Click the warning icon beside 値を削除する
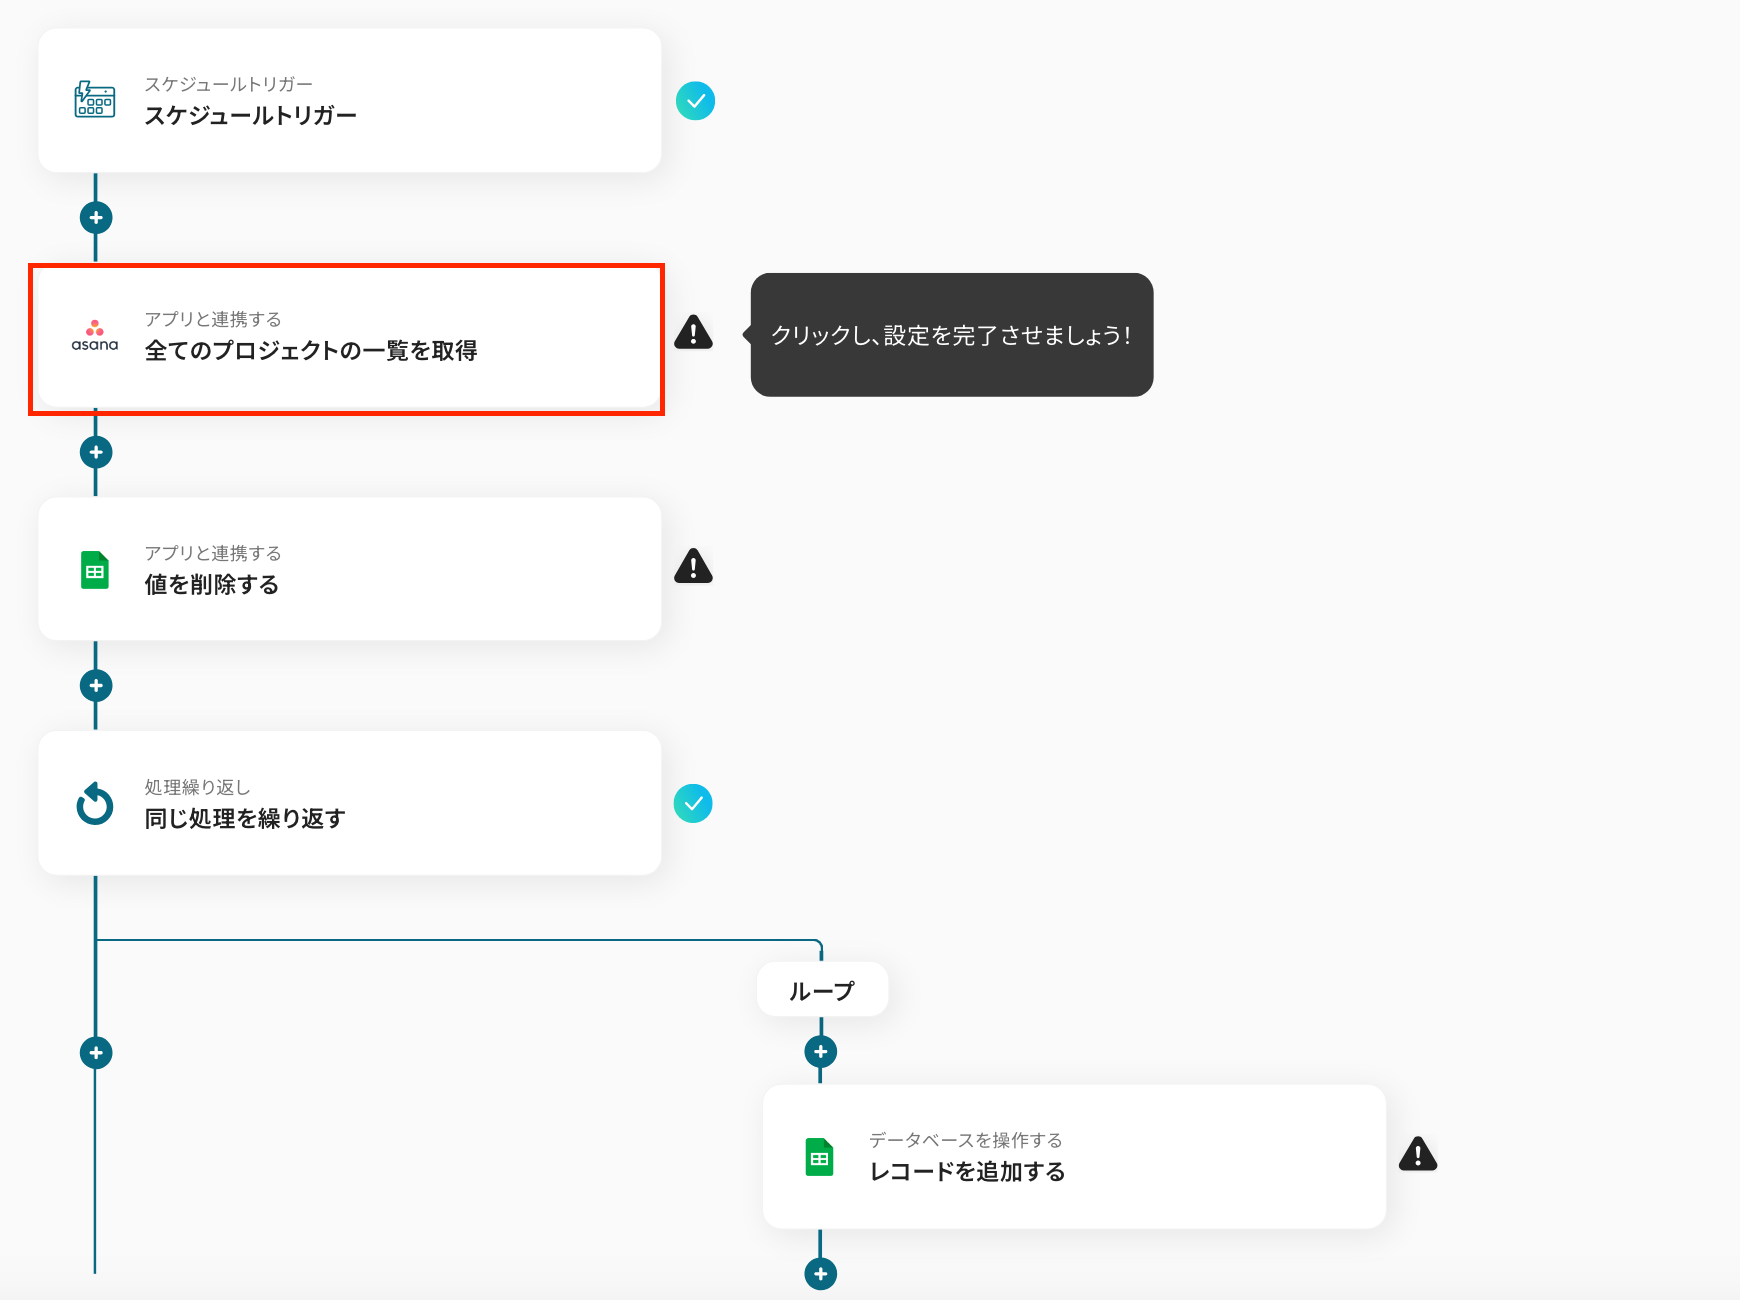The height and width of the screenshot is (1300, 1740). 693,566
